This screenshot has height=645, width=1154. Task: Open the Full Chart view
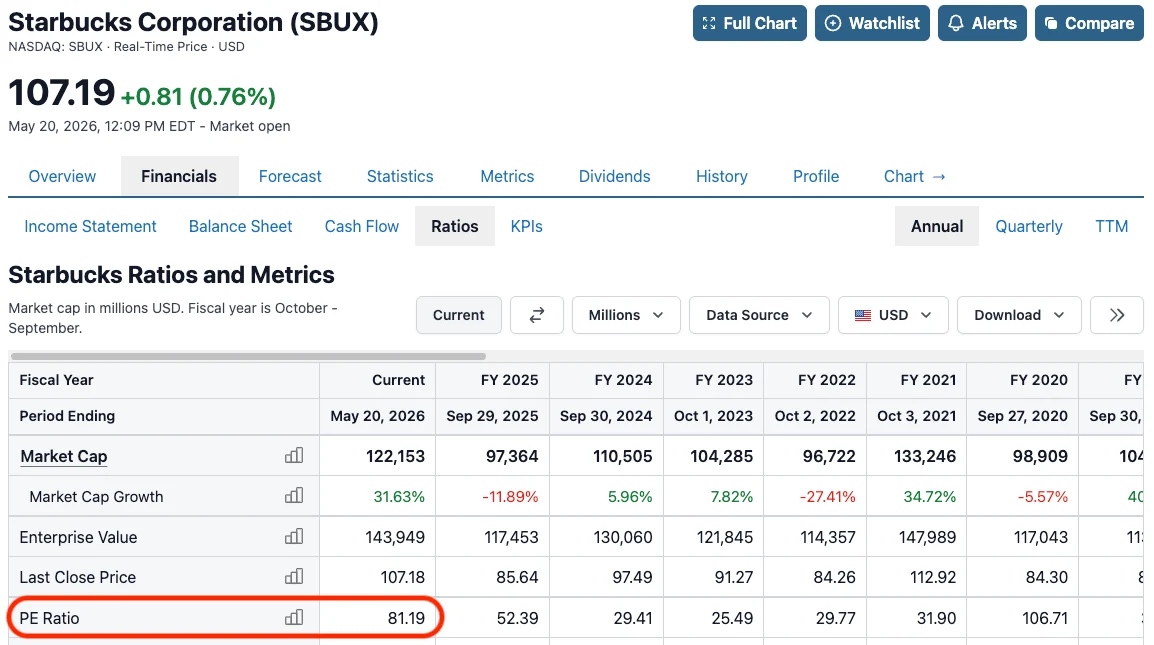pyautogui.click(x=749, y=24)
